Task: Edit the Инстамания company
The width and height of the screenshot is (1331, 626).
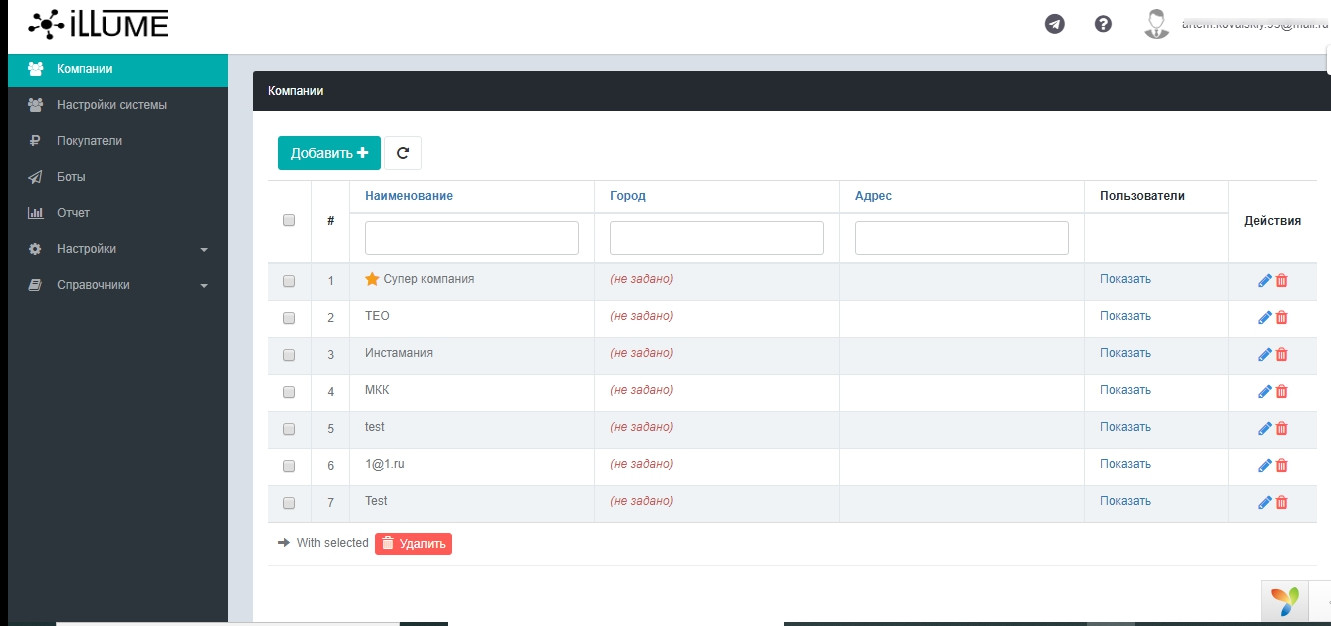Action: pyautogui.click(x=1264, y=355)
